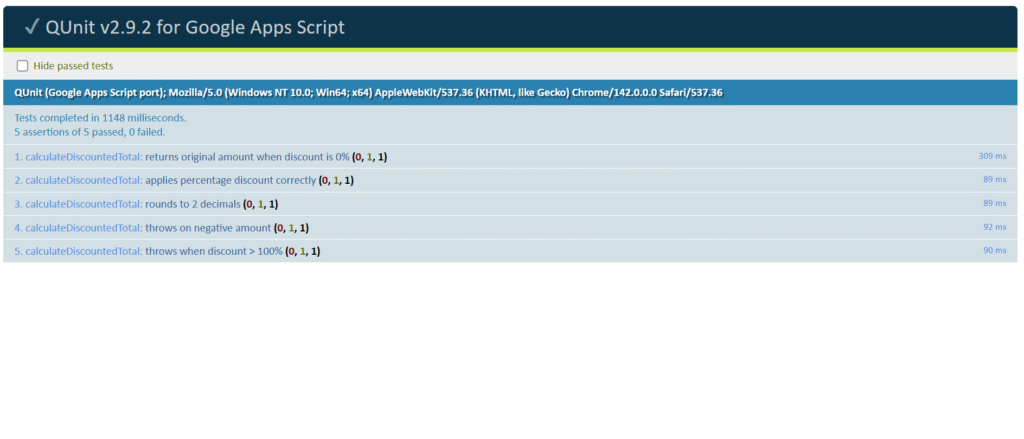
Task: Expand test 'applies percentage discount correctly'
Action: (229, 180)
